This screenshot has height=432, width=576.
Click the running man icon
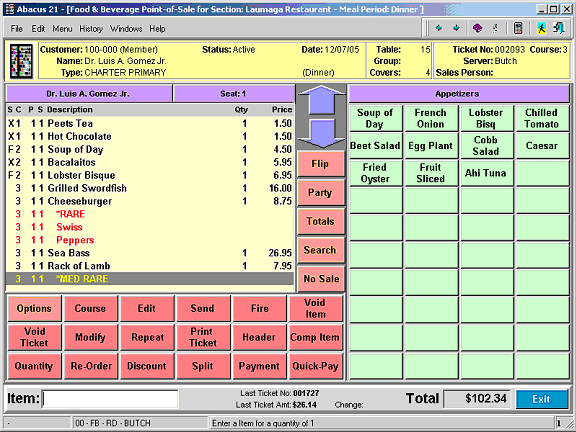click(x=541, y=28)
